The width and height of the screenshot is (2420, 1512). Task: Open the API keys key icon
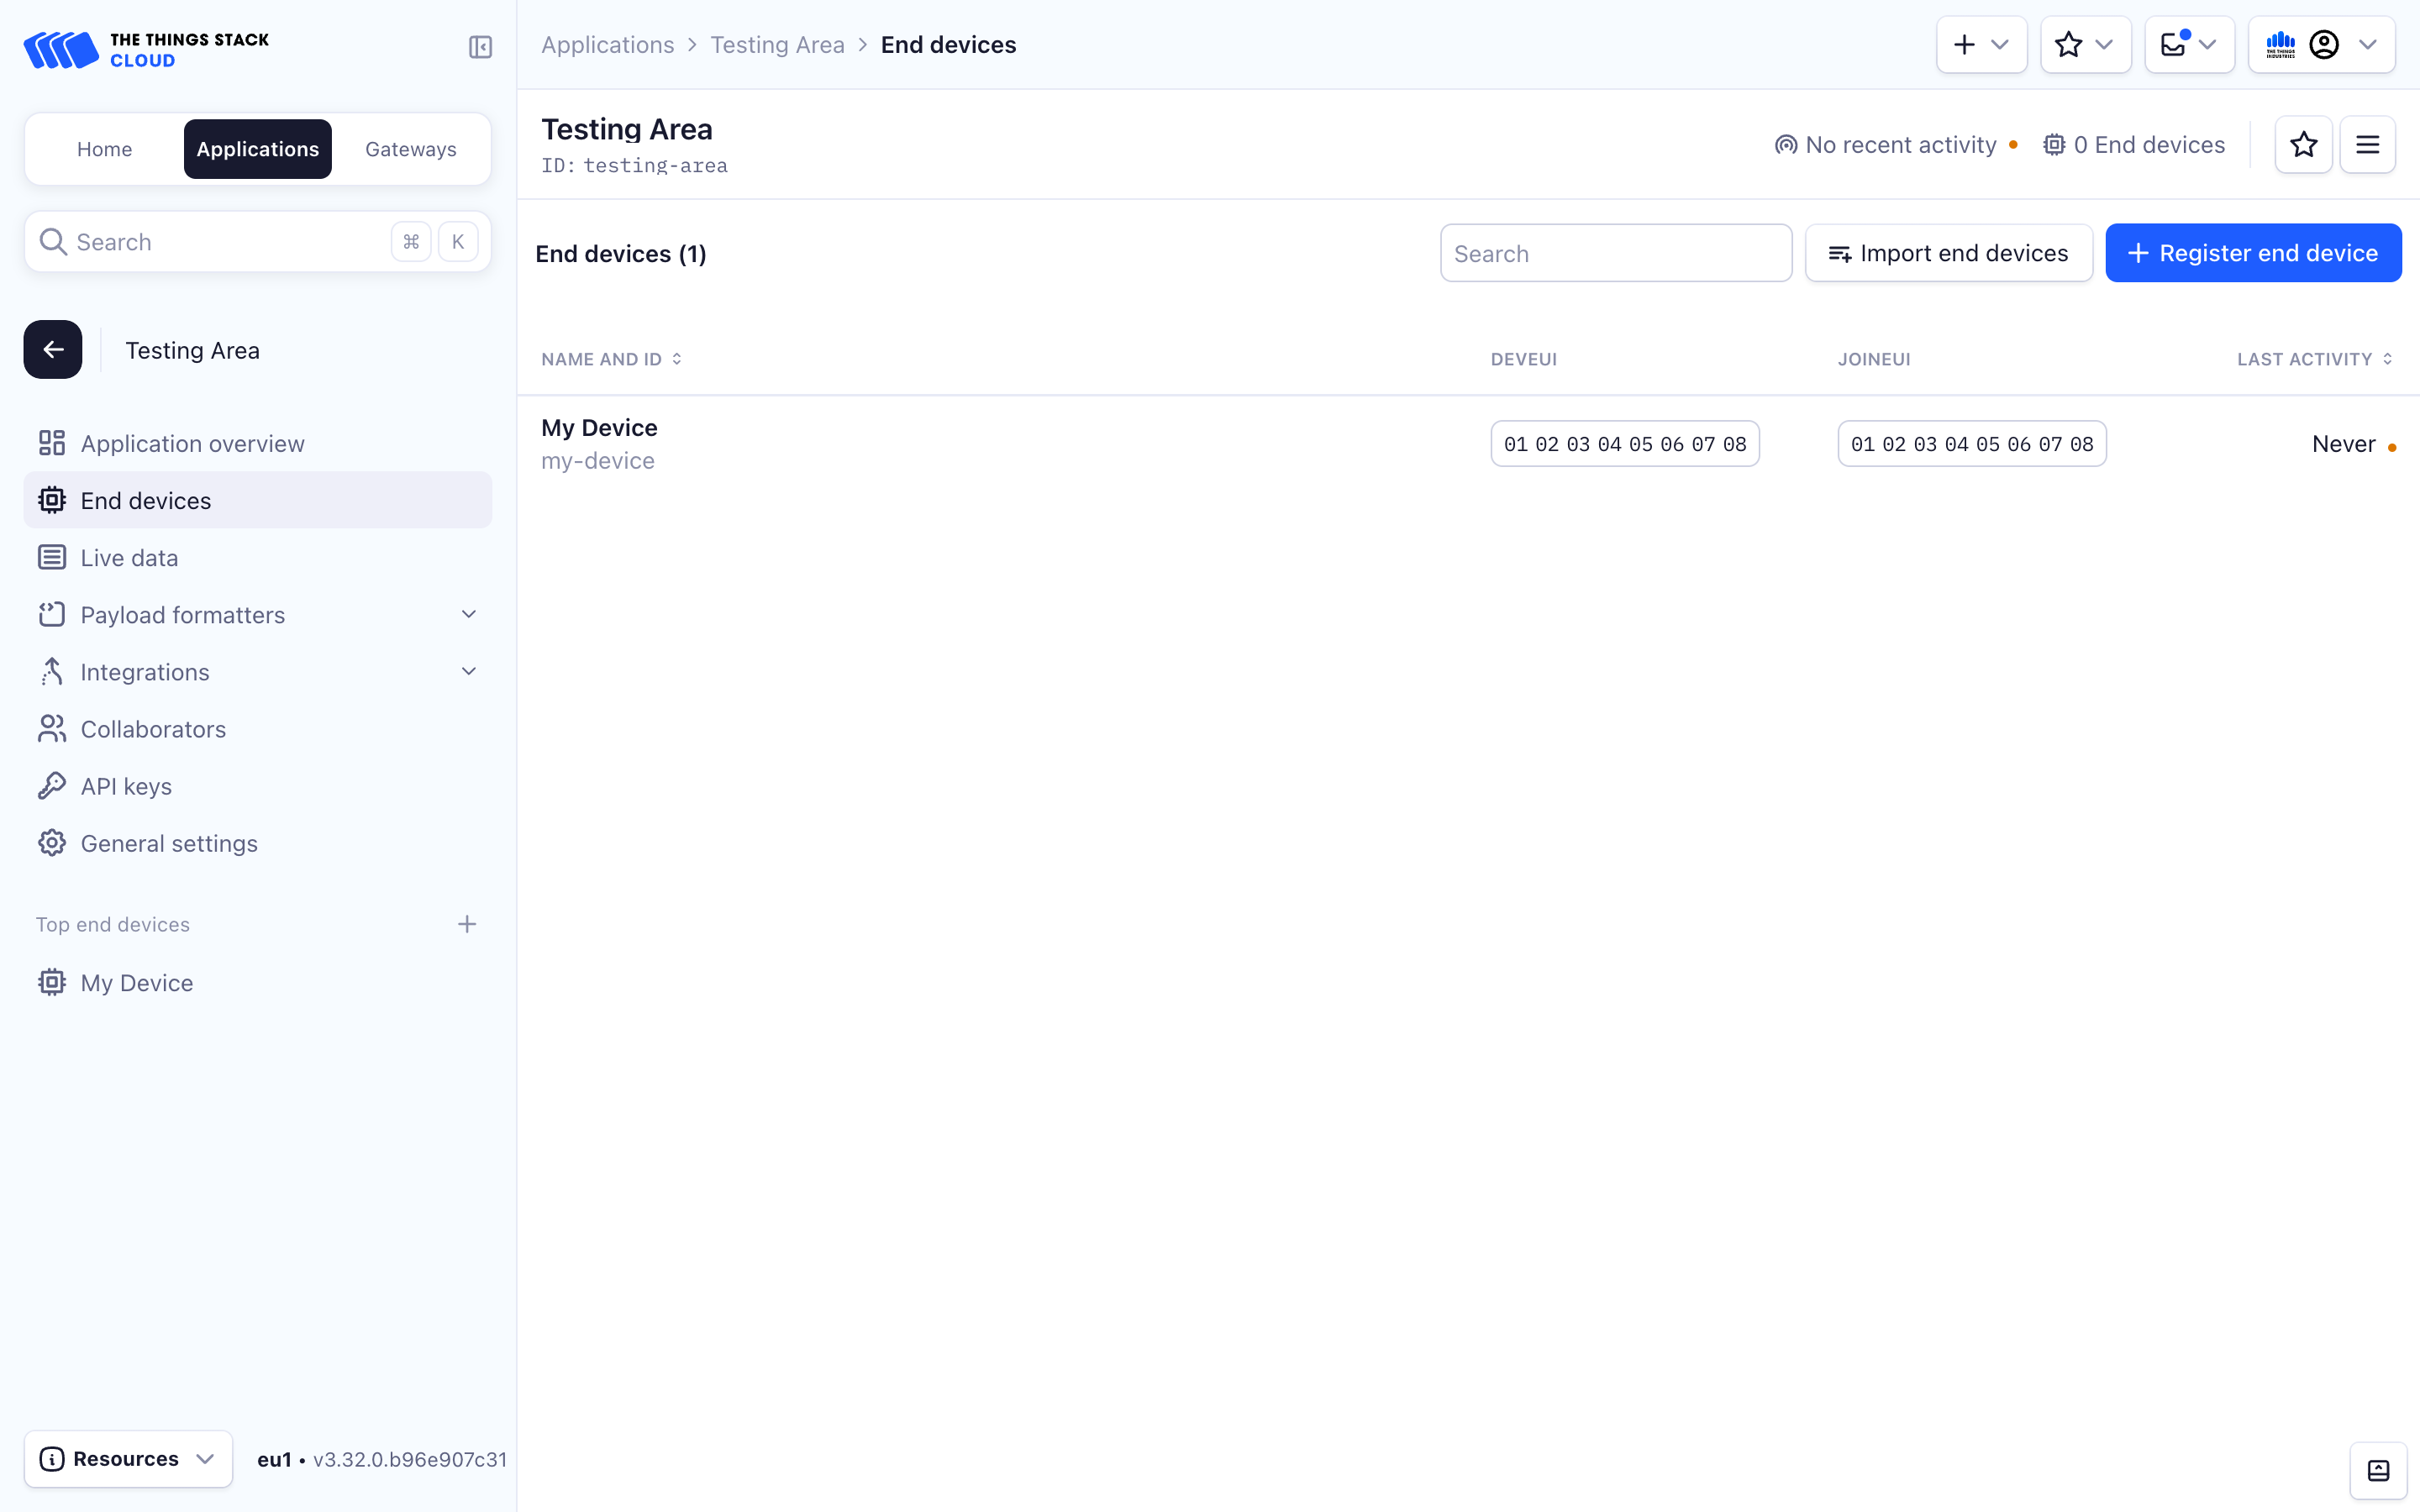click(x=52, y=786)
